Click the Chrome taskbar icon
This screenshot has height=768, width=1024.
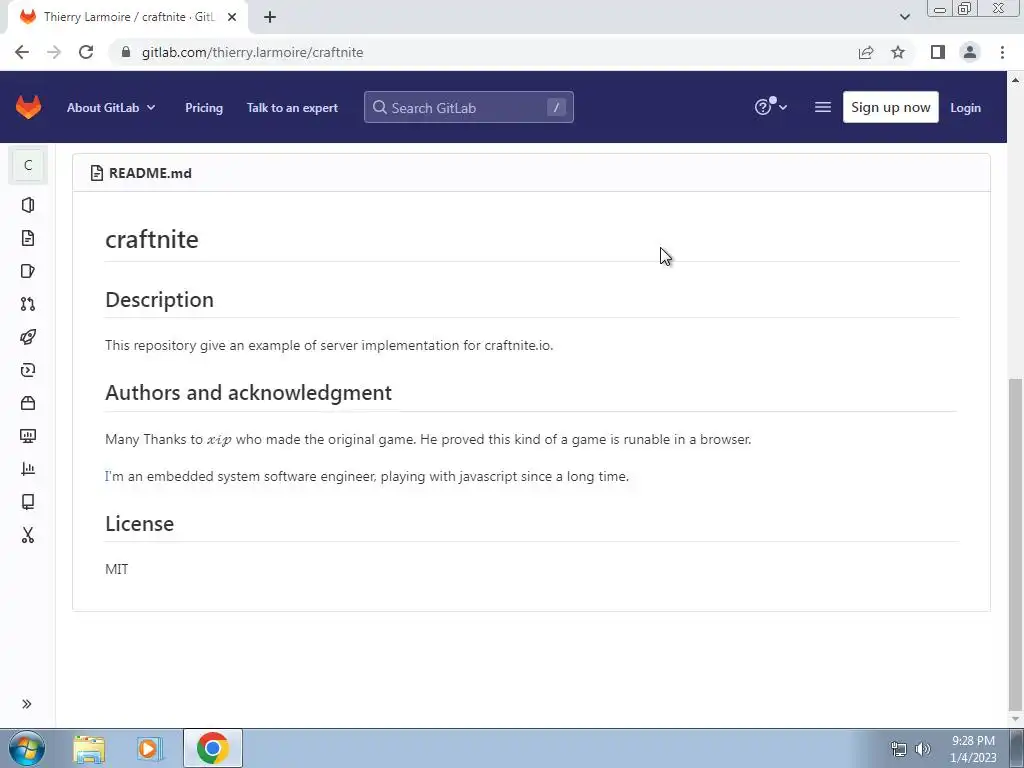click(213, 748)
